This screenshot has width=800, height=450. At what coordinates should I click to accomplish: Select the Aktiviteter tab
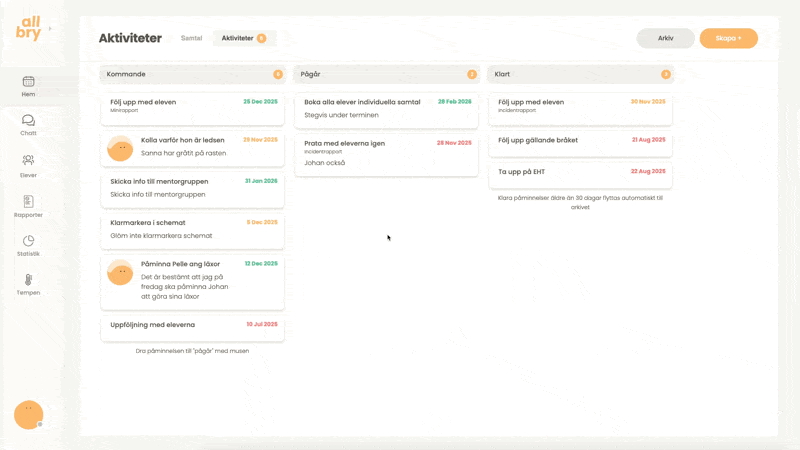coord(243,38)
